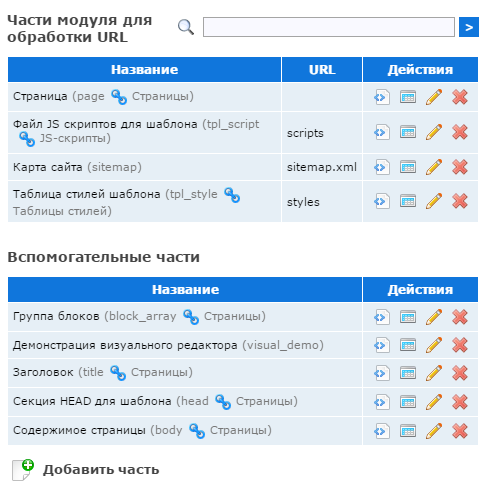Screen dimensions: 487x492
Task: Delete the Таблица стилей шаблона part
Action: pyautogui.click(x=460, y=201)
